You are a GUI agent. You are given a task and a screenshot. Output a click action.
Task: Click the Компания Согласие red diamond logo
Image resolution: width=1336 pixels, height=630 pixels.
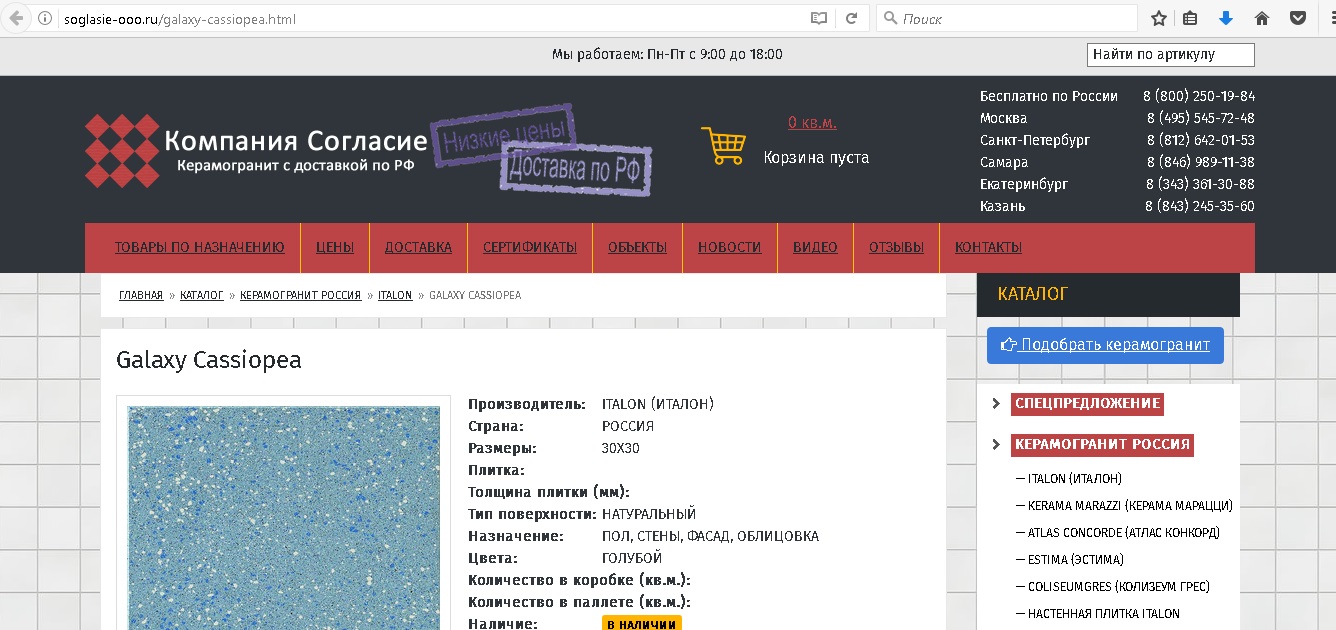122,151
